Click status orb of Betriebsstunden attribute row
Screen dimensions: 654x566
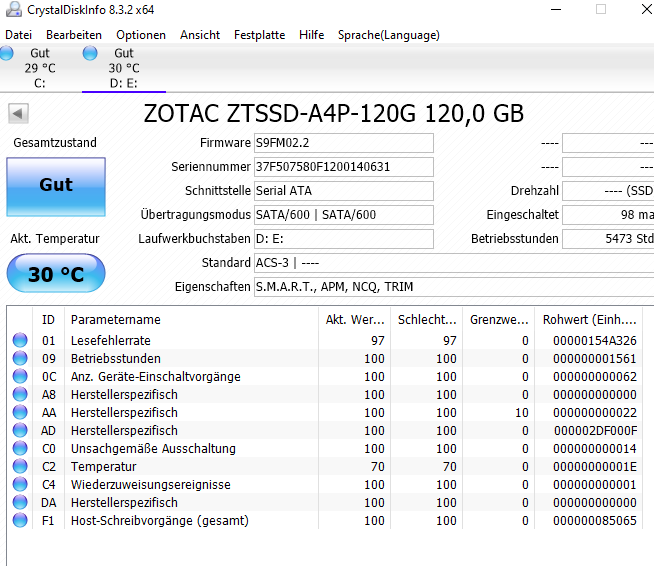tap(20, 358)
